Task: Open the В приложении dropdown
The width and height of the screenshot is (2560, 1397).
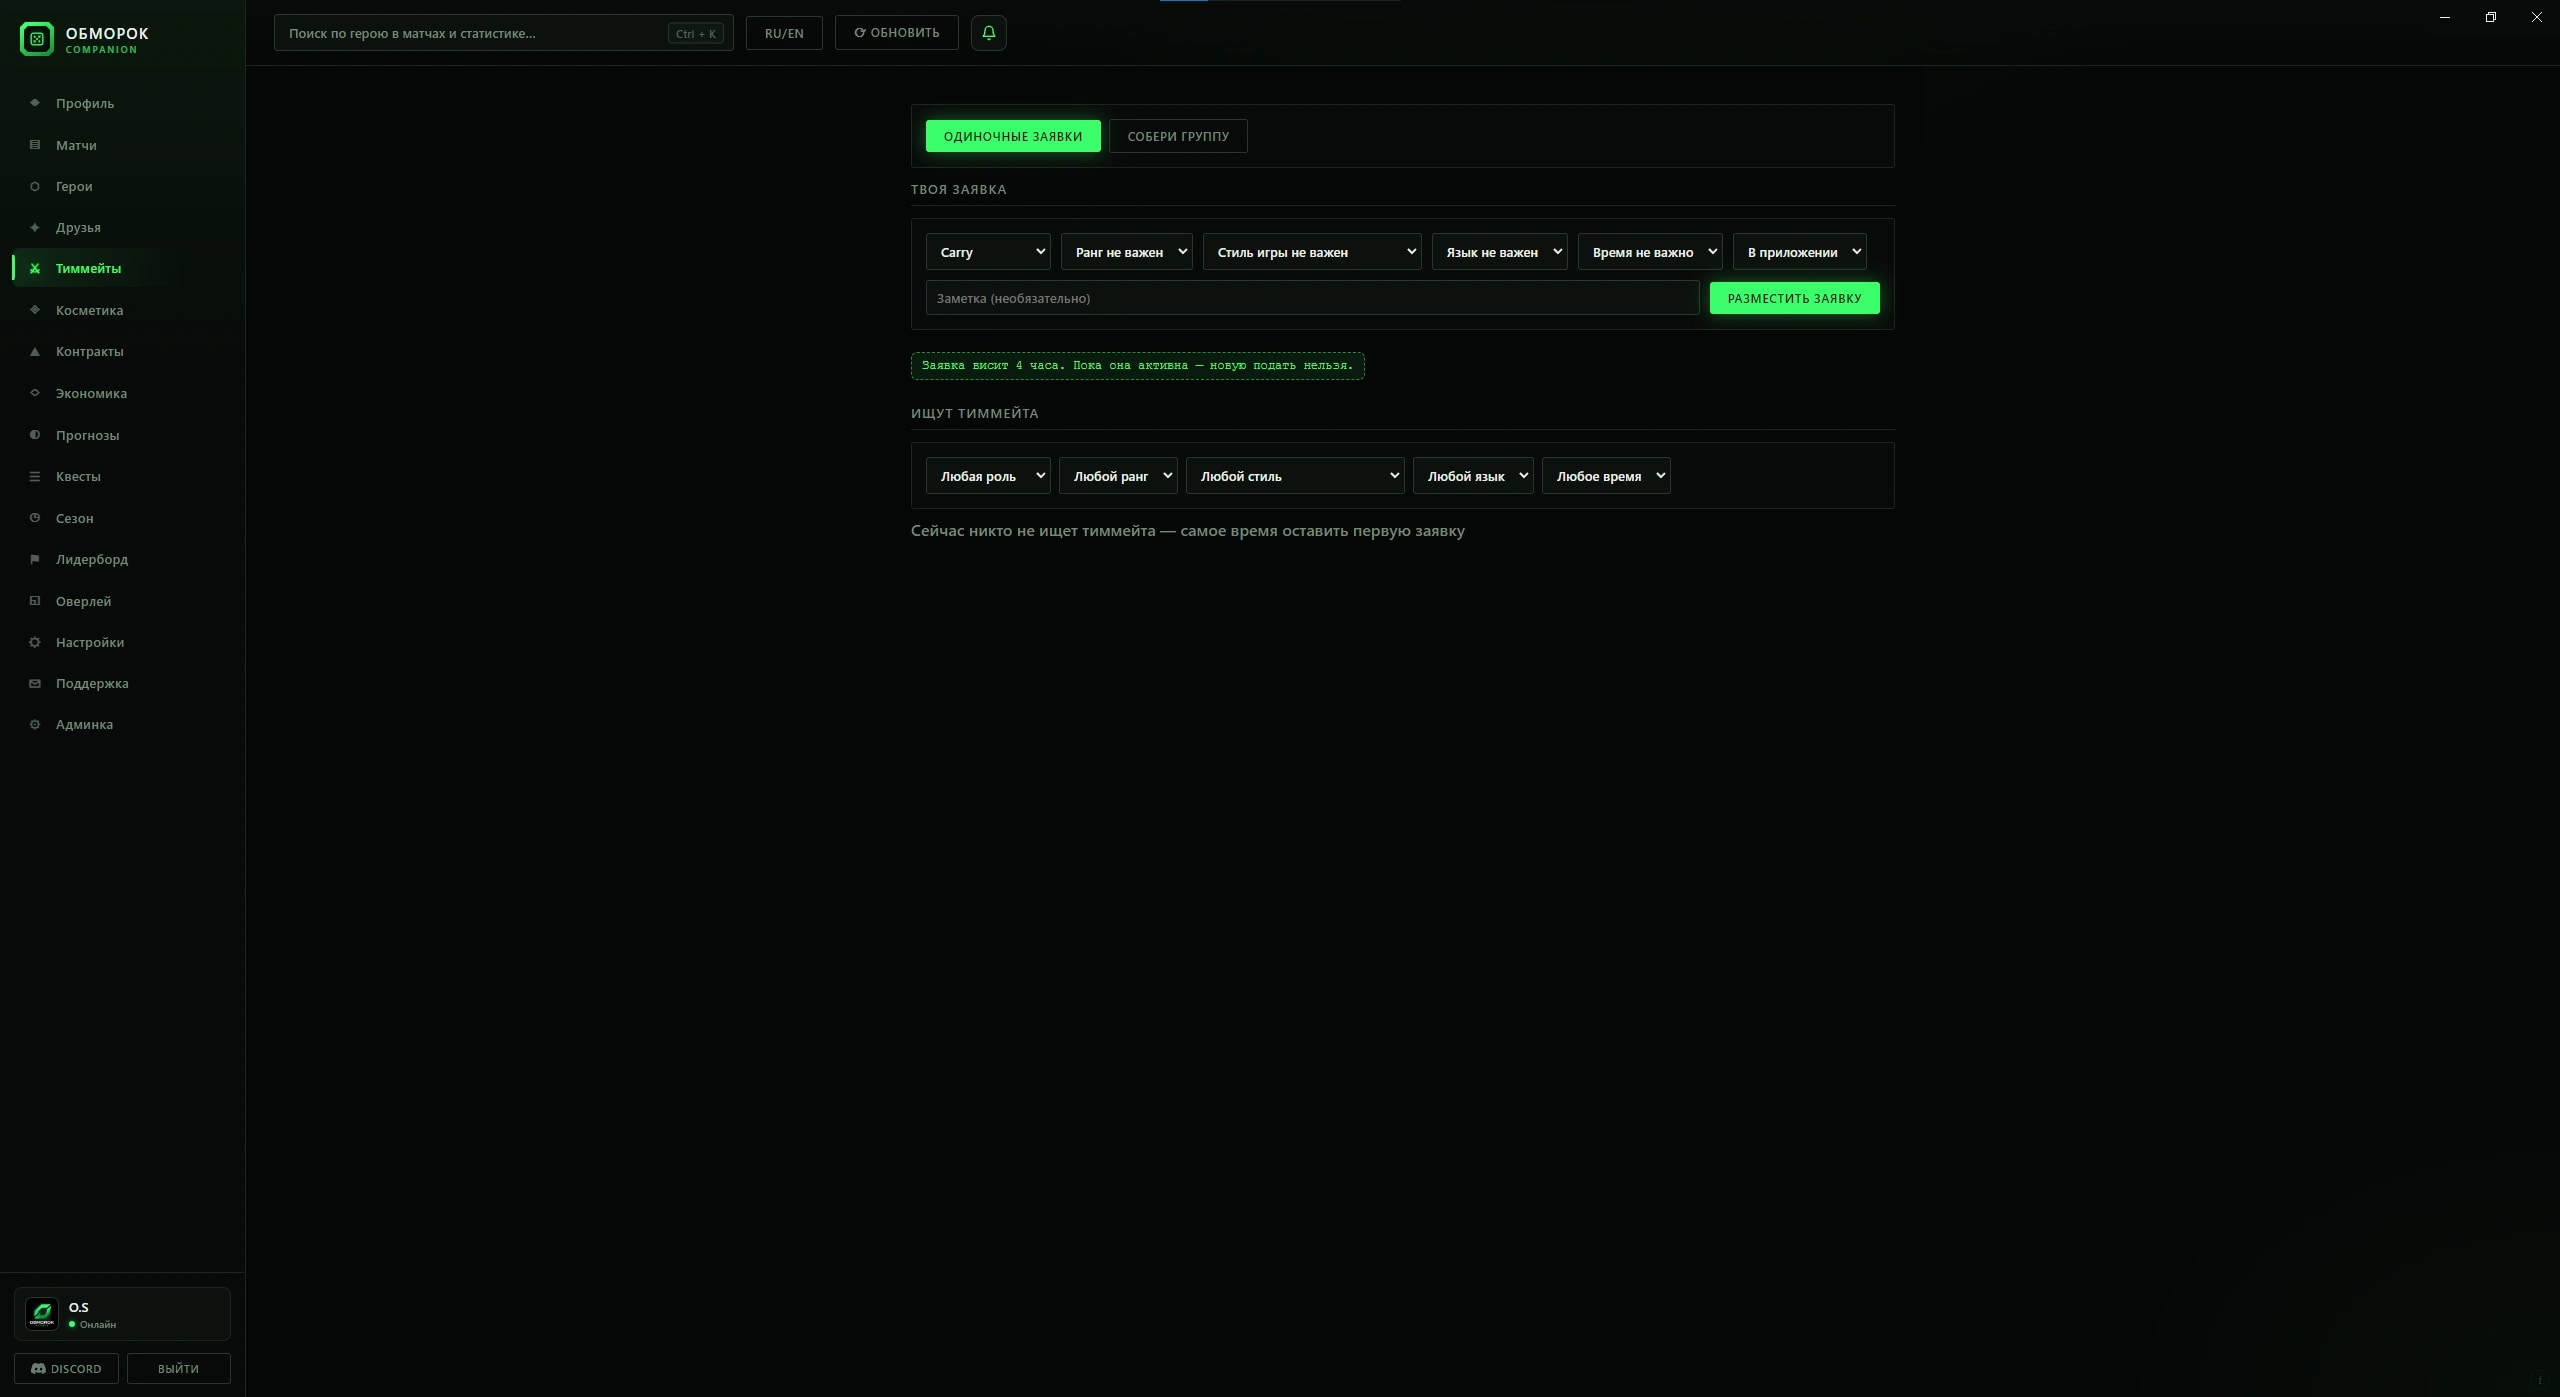Action: click(x=1799, y=252)
